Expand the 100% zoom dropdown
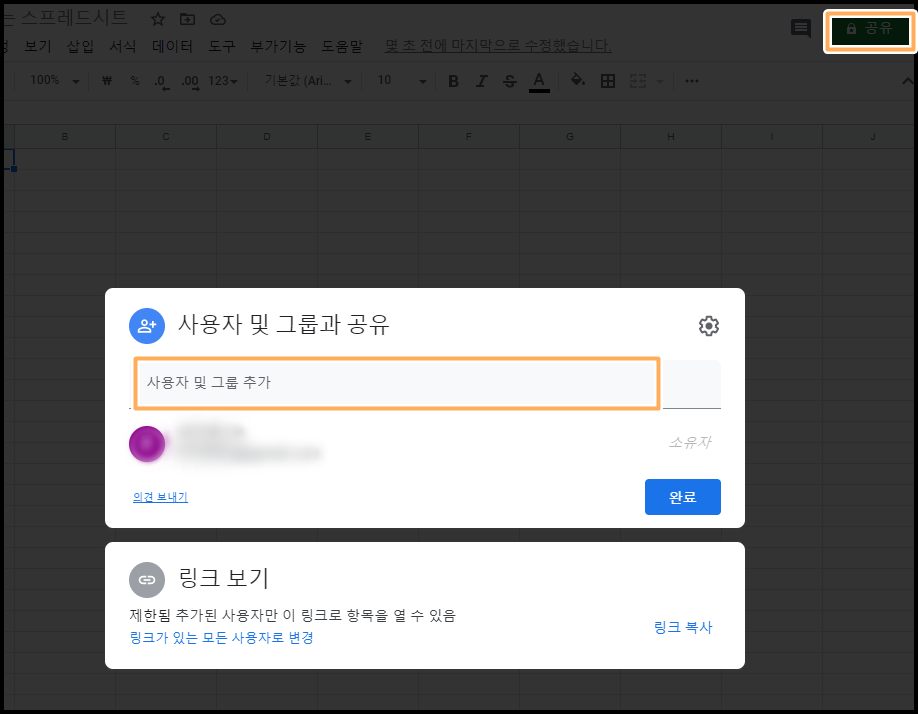 pyautogui.click(x=54, y=80)
